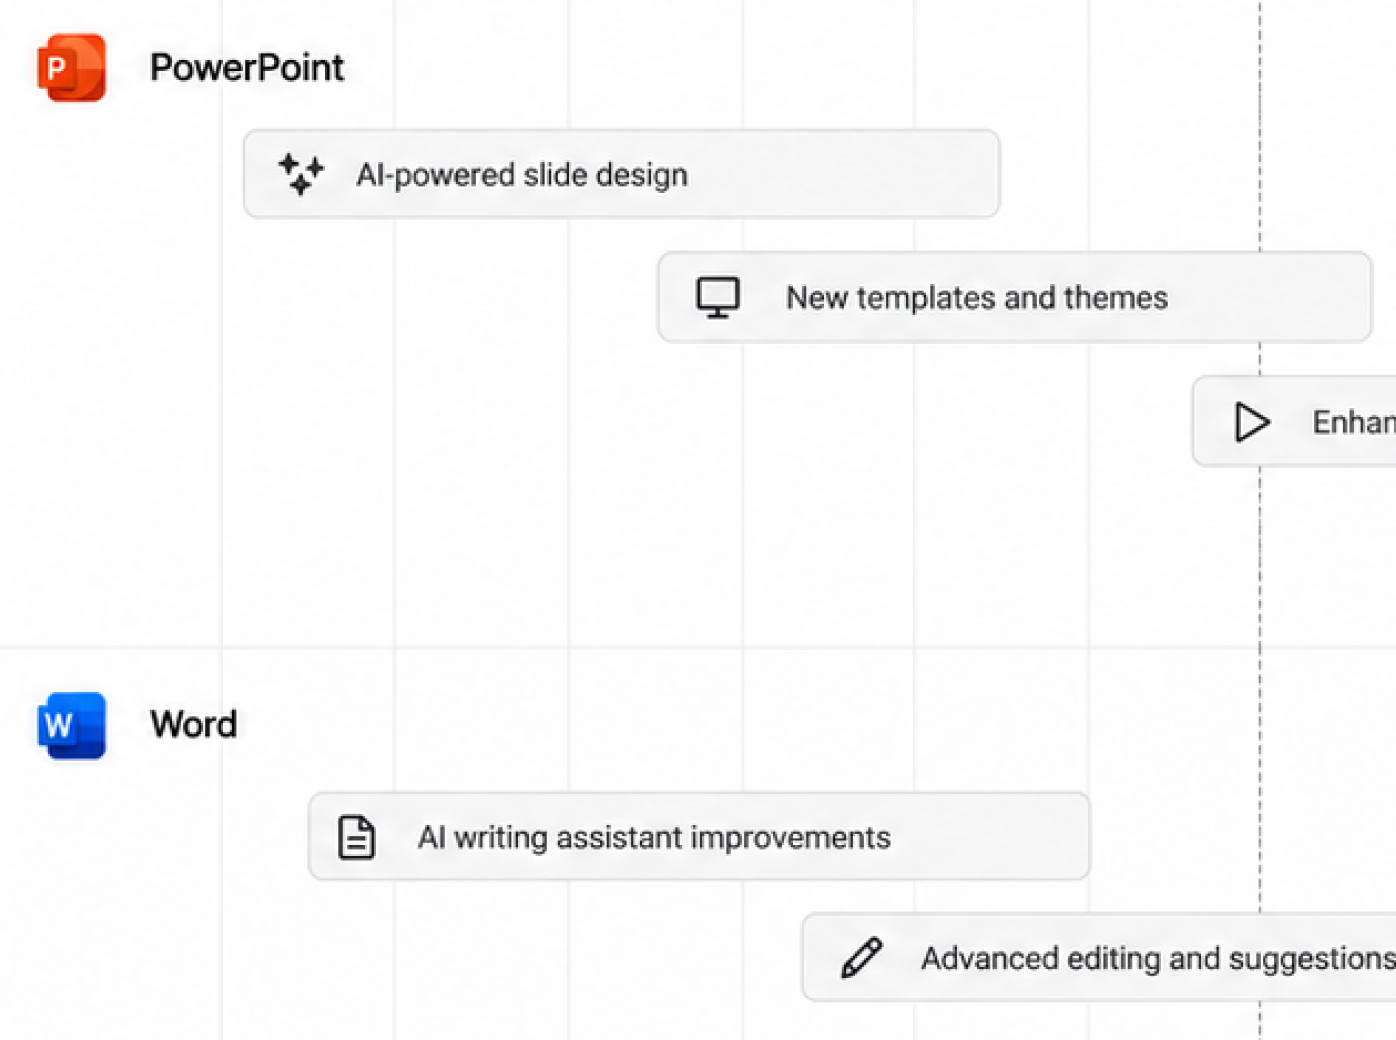The height and width of the screenshot is (1040, 1396).
Task: Click the play triangle icon on Enhan bar
Action: [x=1251, y=422]
